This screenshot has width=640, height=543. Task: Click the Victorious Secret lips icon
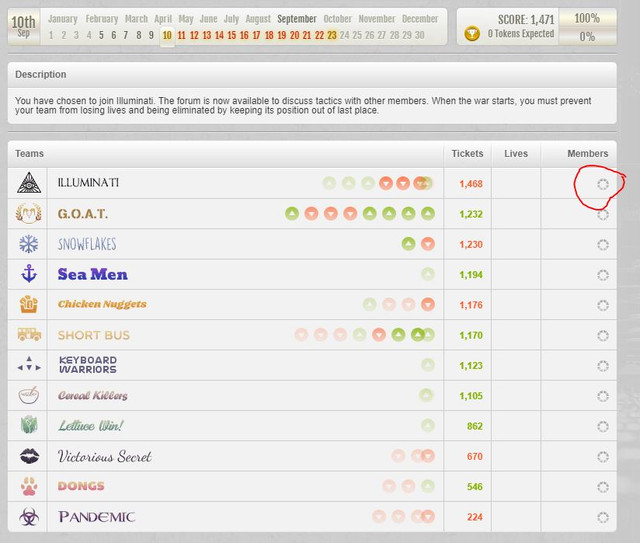tap(29, 456)
